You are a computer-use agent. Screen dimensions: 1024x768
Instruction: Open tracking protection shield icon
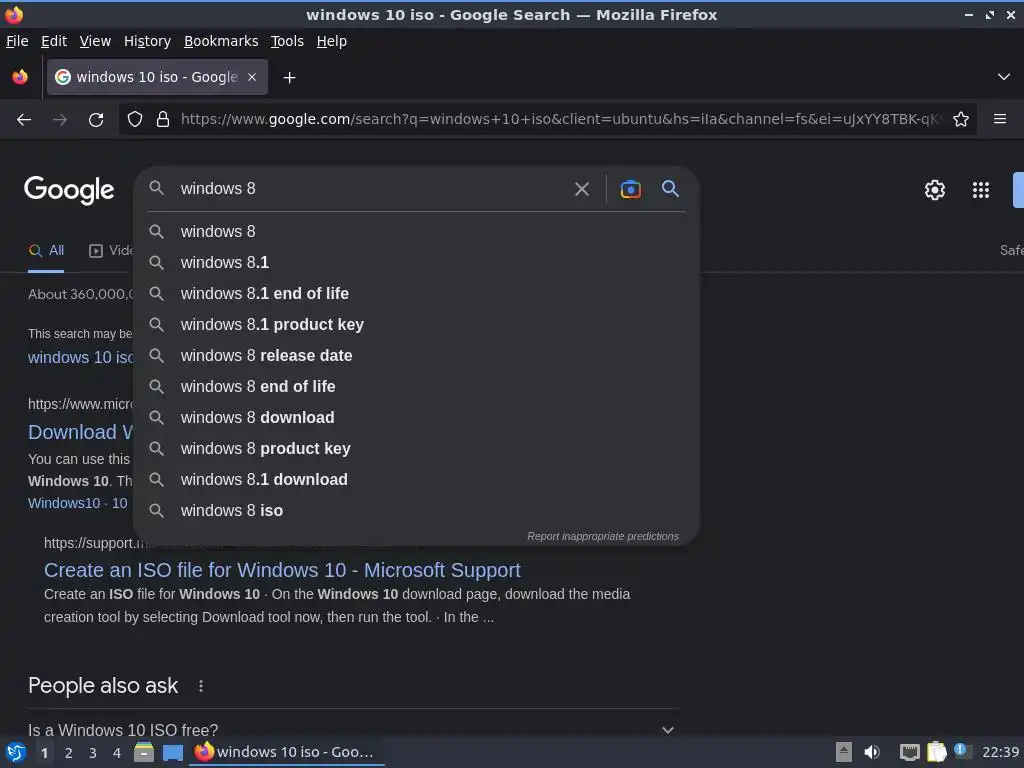coord(135,120)
